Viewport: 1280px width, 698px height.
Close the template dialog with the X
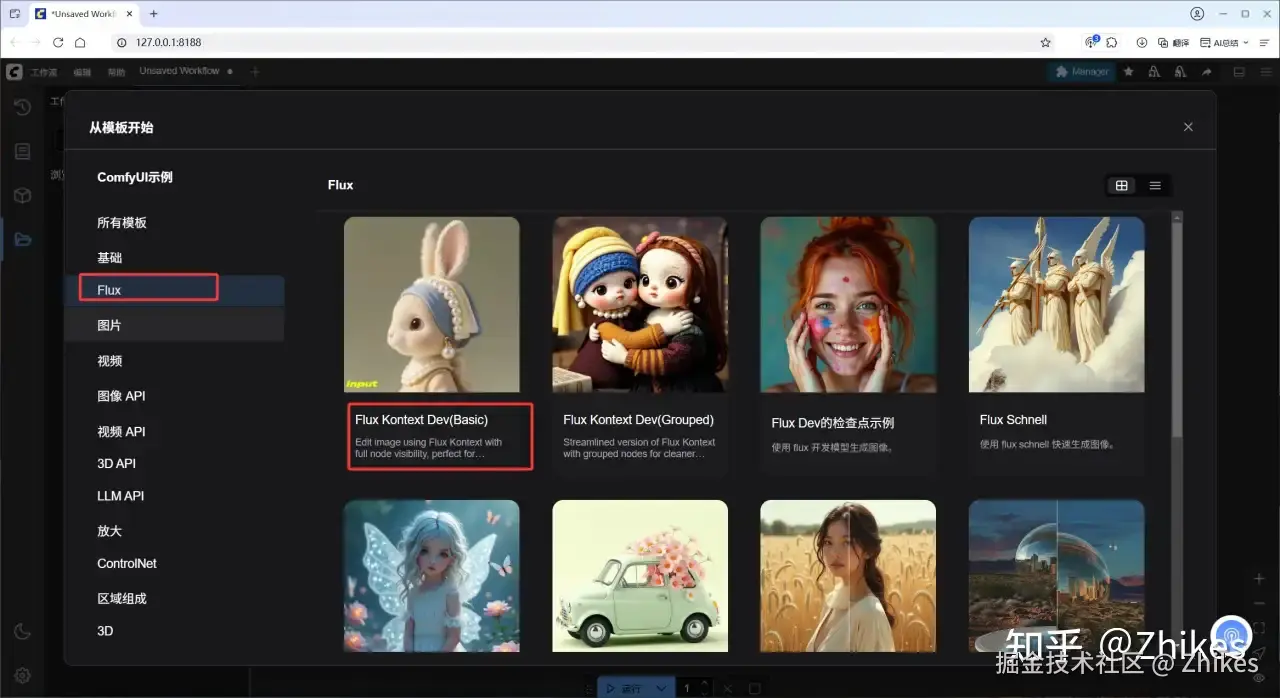click(1188, 127)
